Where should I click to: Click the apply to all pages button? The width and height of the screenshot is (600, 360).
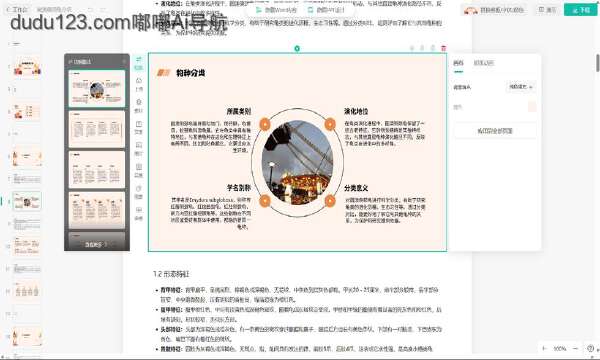tap(495, 131)
